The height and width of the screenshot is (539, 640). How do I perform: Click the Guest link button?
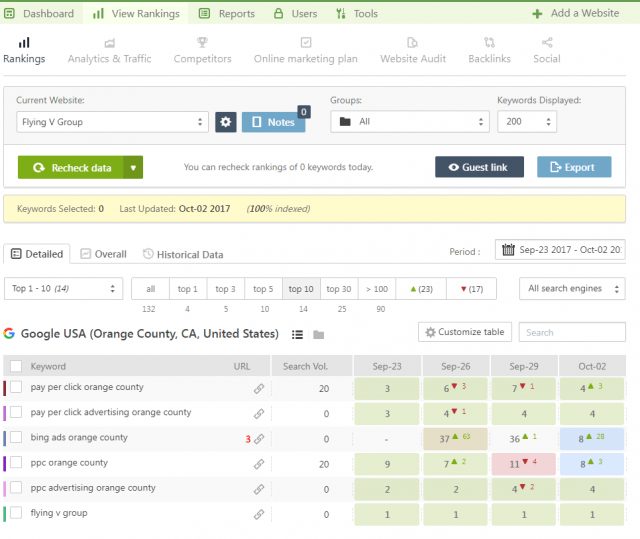479,167
